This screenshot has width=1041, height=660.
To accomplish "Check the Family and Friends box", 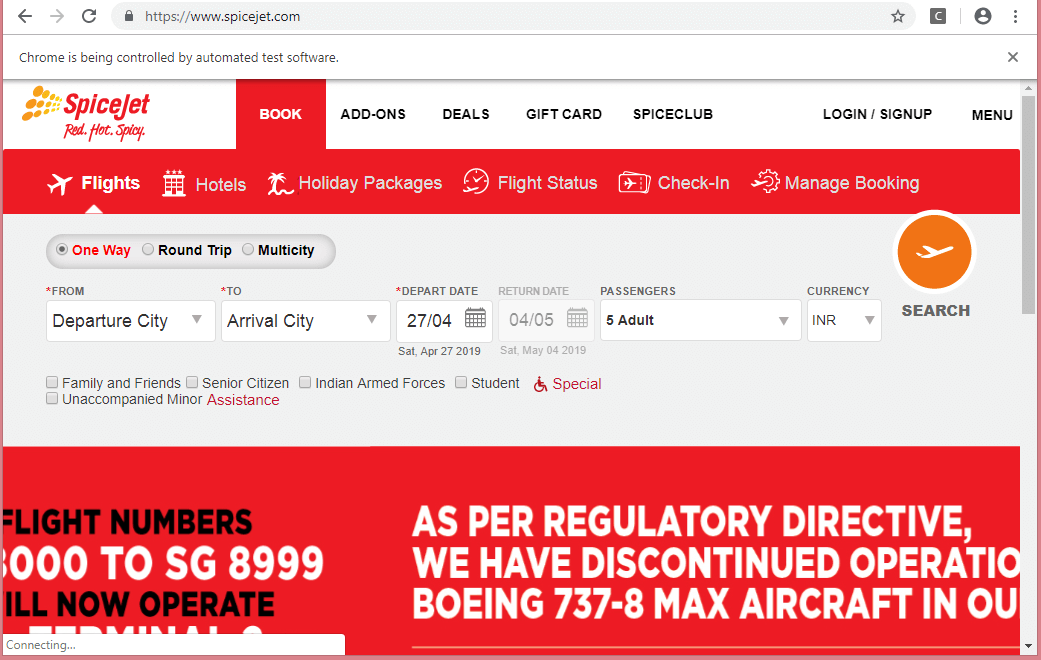I will tap(52, 382).
